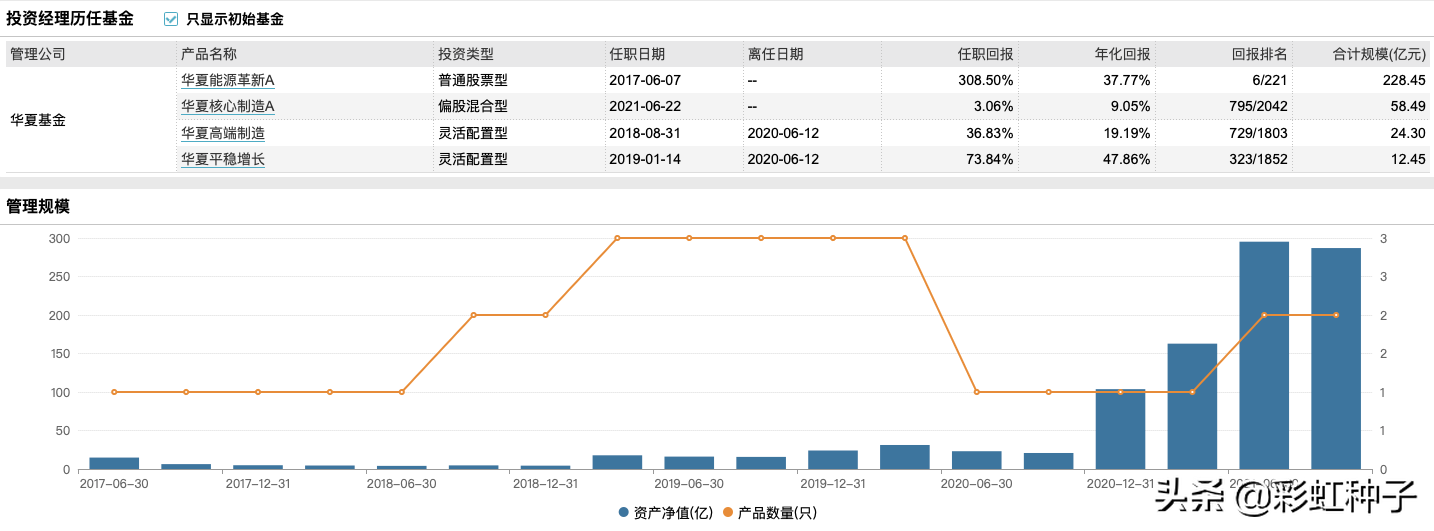The image size is (1434, 531).
Task: Select the 投资经理历任基金 section title
Action: (x=70, y=19)
